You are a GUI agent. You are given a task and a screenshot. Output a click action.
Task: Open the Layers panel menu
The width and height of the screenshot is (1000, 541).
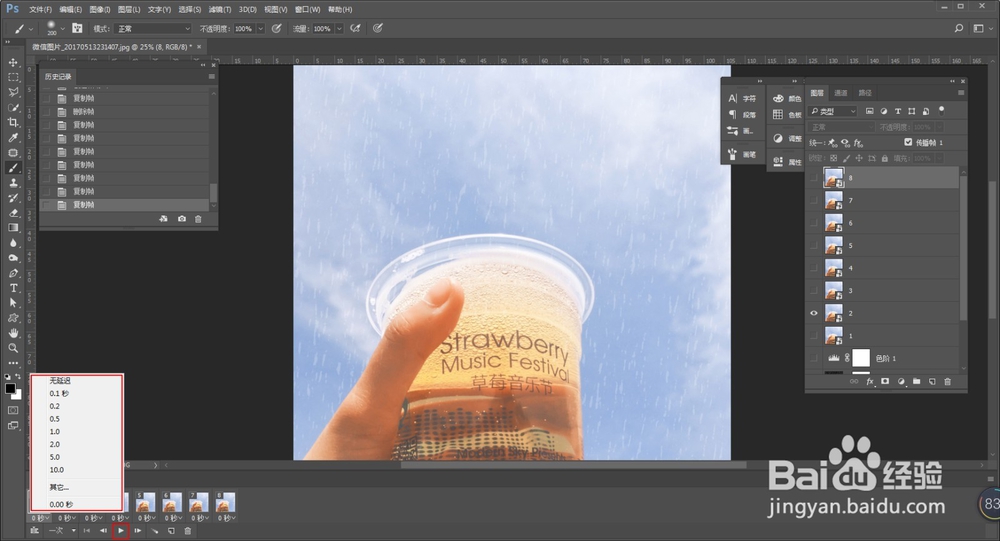tap(960, 93)
